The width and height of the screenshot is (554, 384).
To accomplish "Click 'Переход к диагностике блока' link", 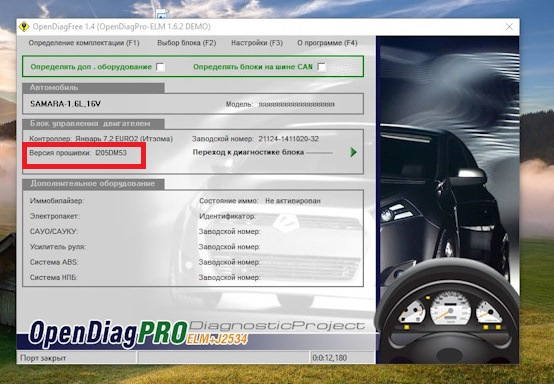I will pos(248,152).
